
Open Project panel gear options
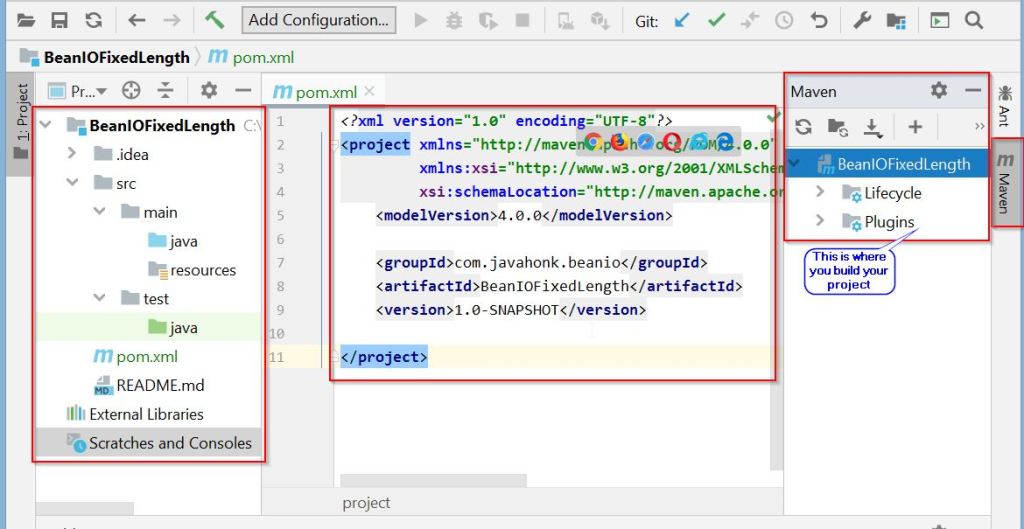click(209, 90)
